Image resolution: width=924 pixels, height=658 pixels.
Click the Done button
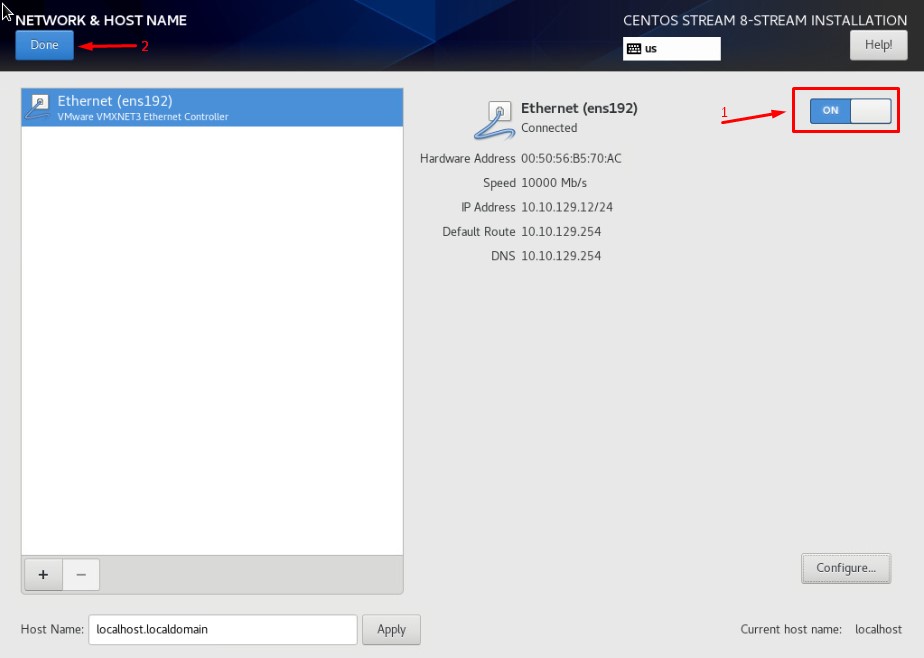click(44, 45)
